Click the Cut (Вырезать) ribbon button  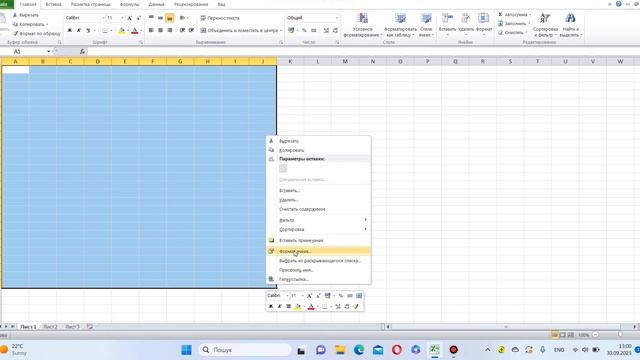(26, 15)
